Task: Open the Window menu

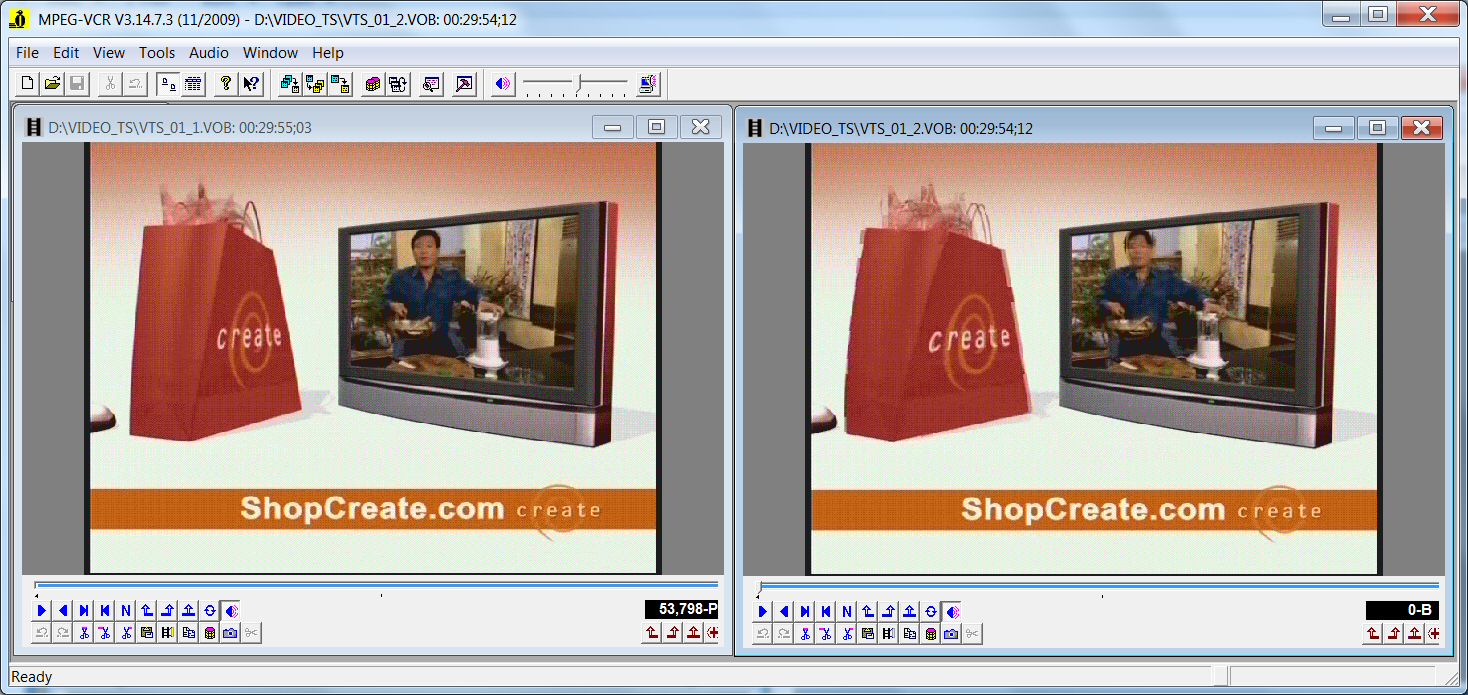Action: point(270,52)
